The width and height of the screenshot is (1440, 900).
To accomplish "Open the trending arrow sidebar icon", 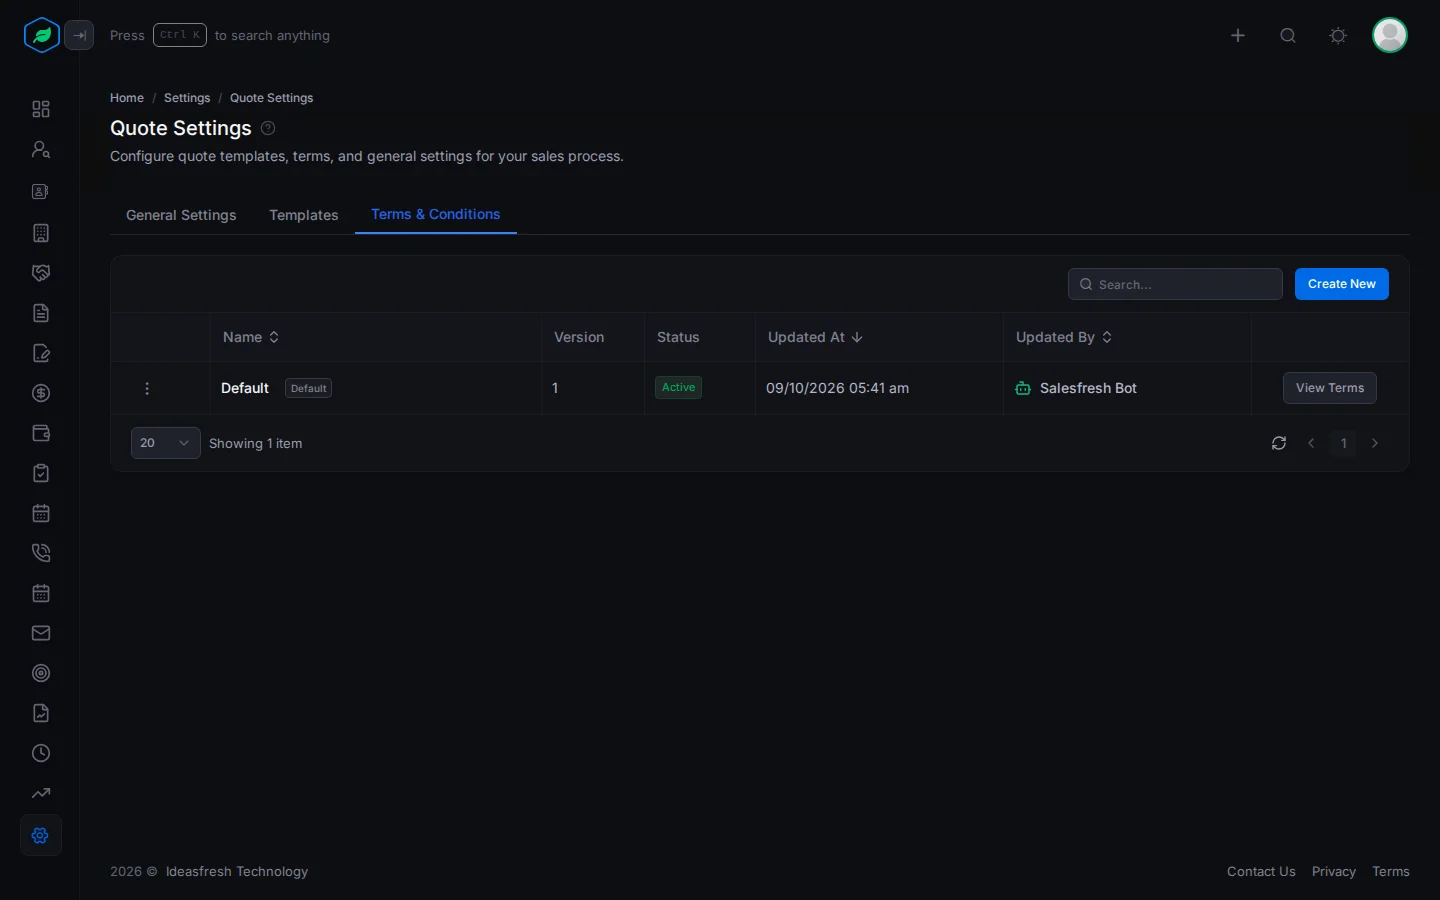I will coord(41,793).
